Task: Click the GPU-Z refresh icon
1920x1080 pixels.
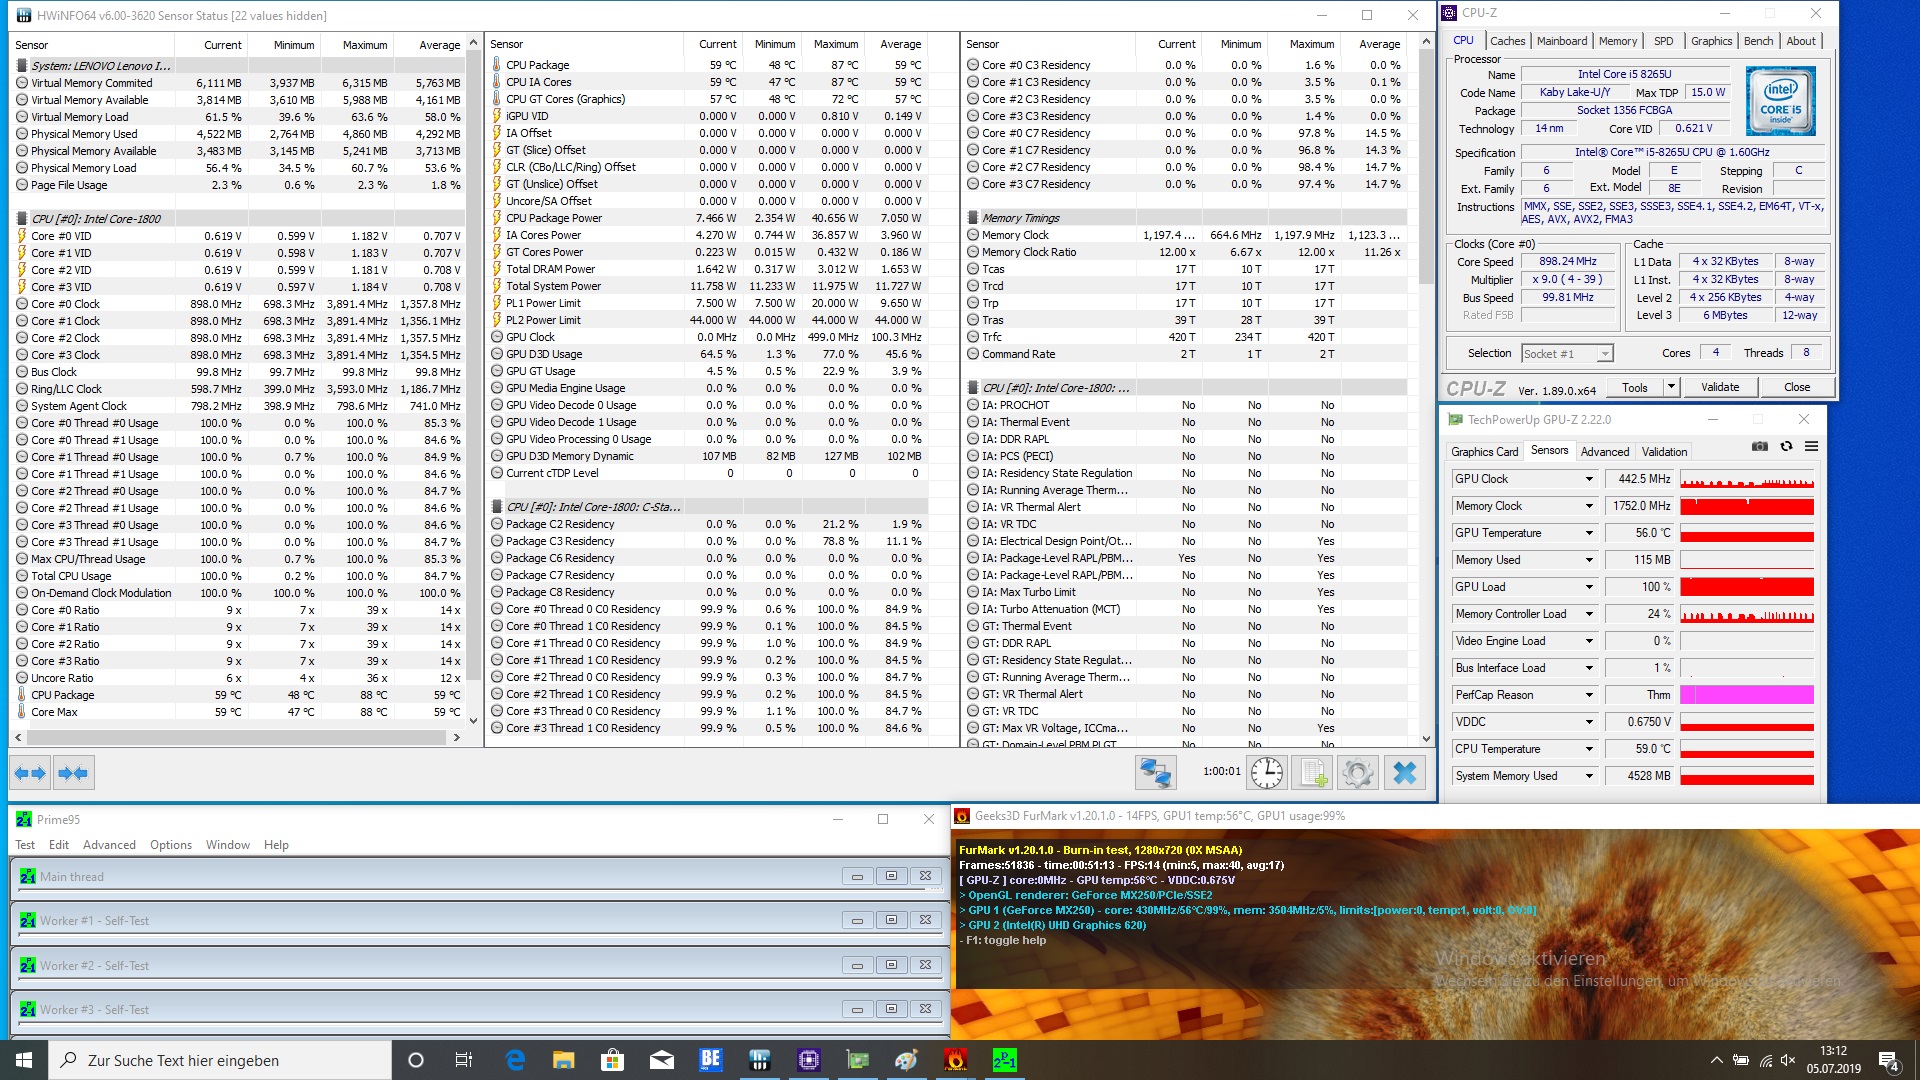Action: pos(1786,446)
